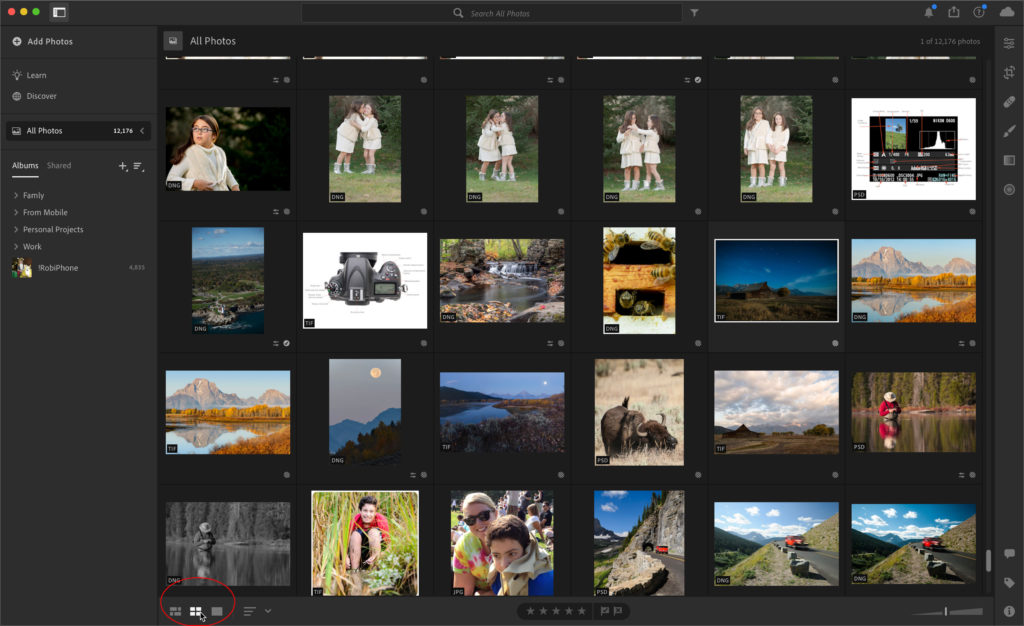The width and height of the screenshot is (1024, 626).
Task: Open the Keywords tag panel icon
Action: (1009, 582)
